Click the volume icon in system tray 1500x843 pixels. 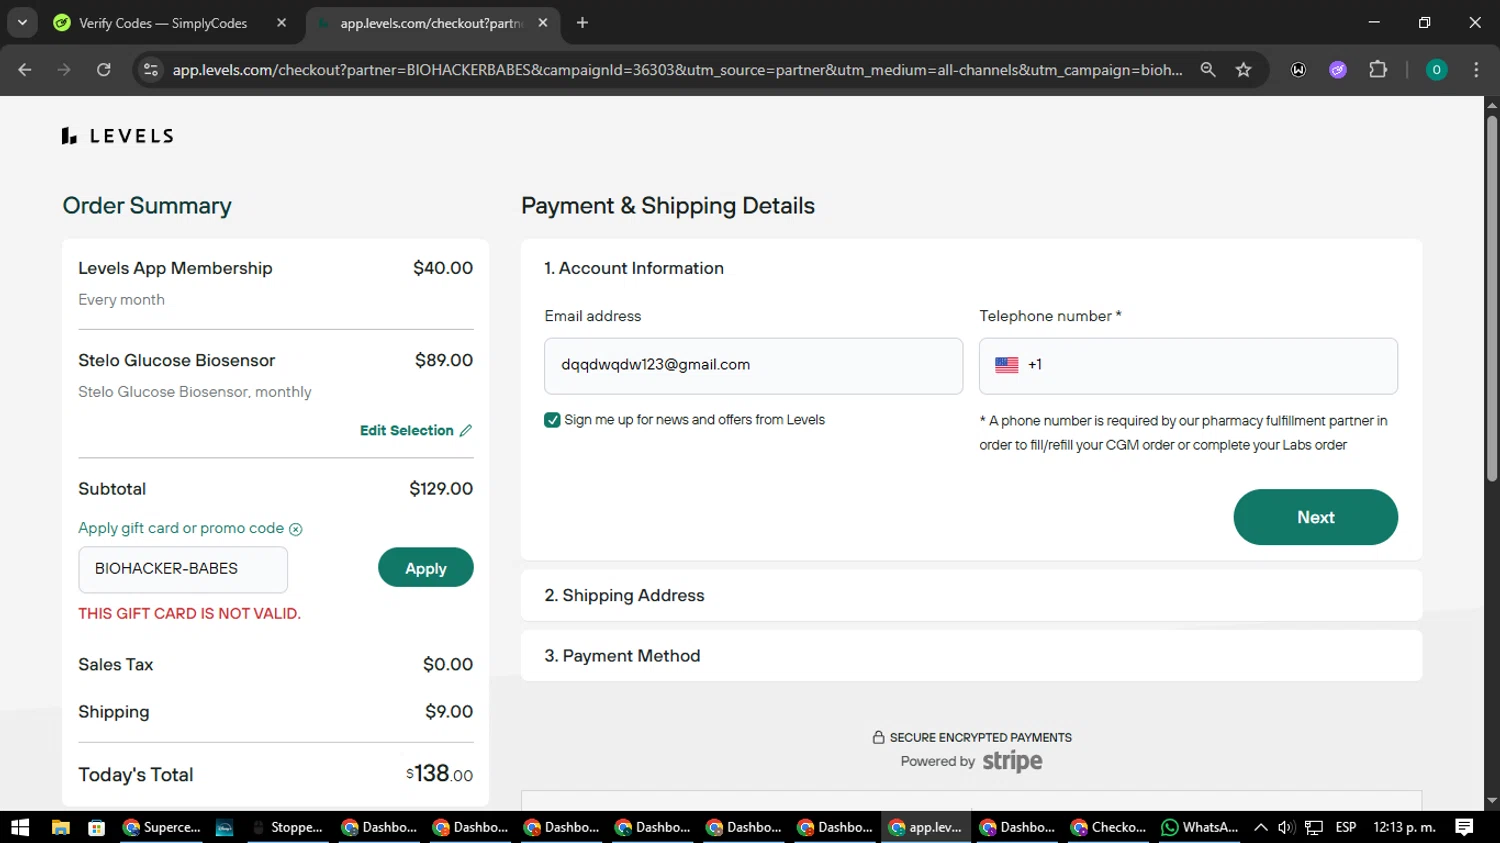point(1286,827)
